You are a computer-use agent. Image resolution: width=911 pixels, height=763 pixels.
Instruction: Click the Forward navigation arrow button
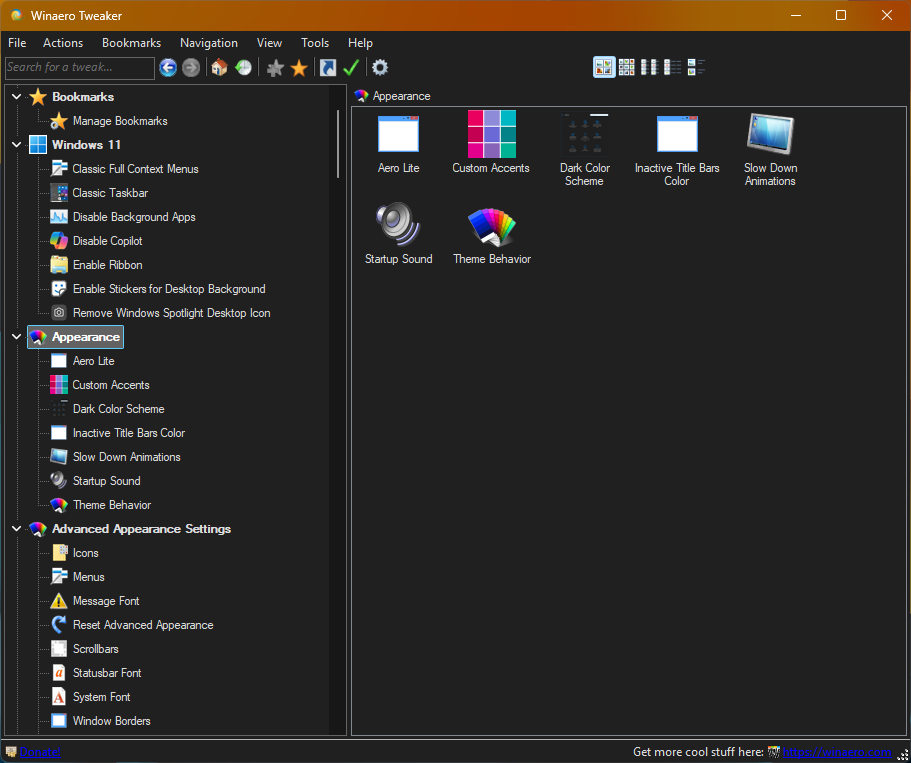191,68
